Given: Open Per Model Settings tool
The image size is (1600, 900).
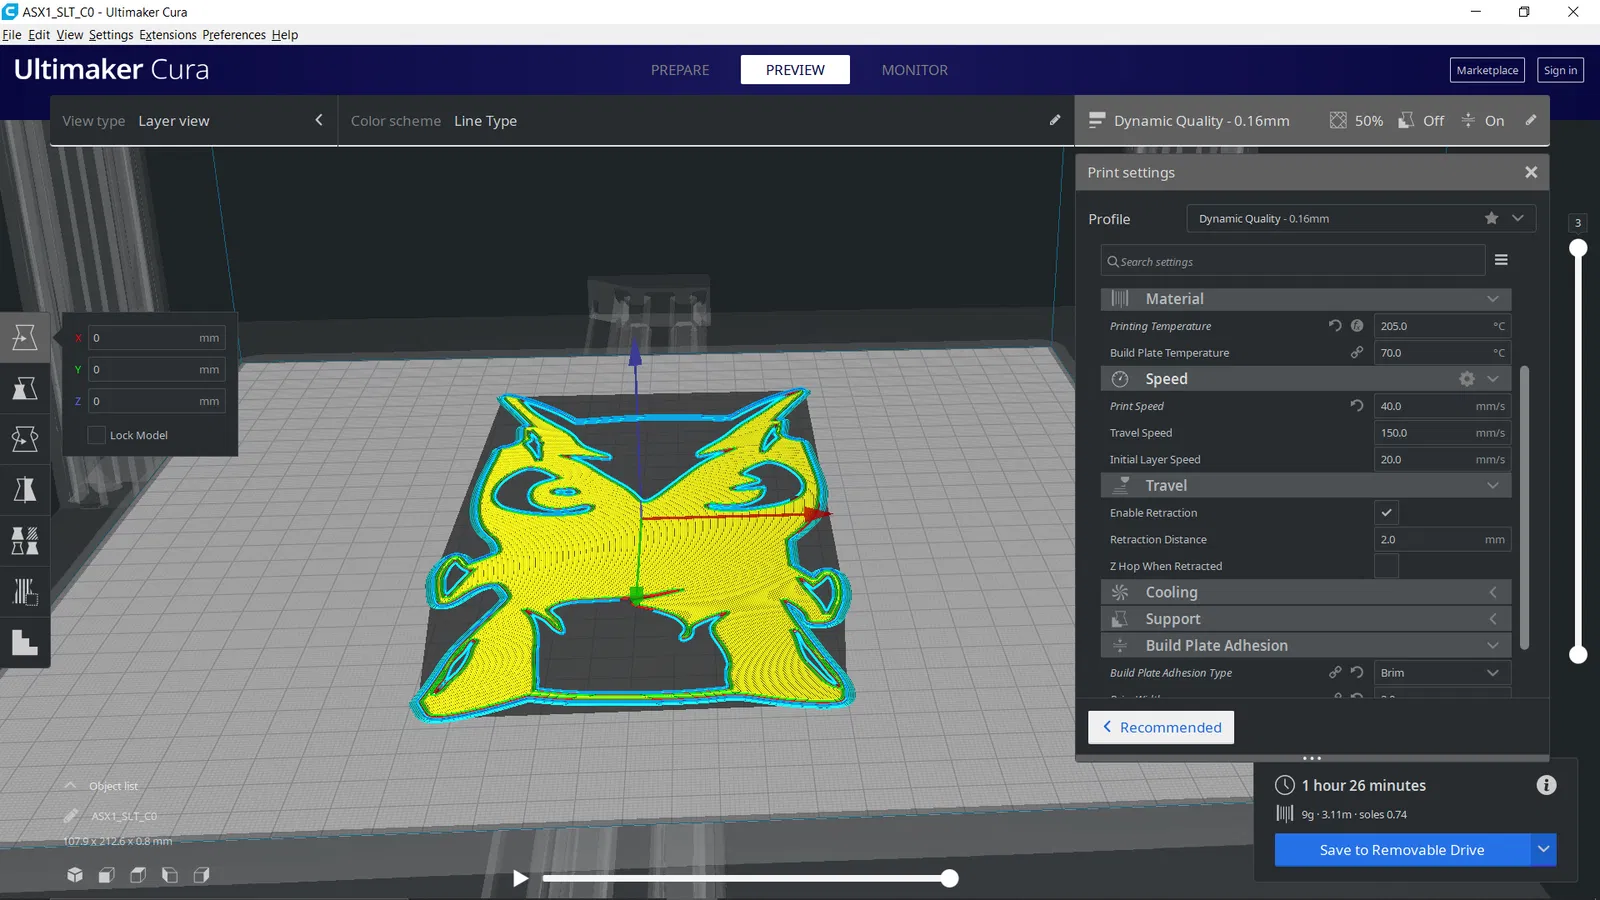Looking at the screenshot, I should click(25, 541).
